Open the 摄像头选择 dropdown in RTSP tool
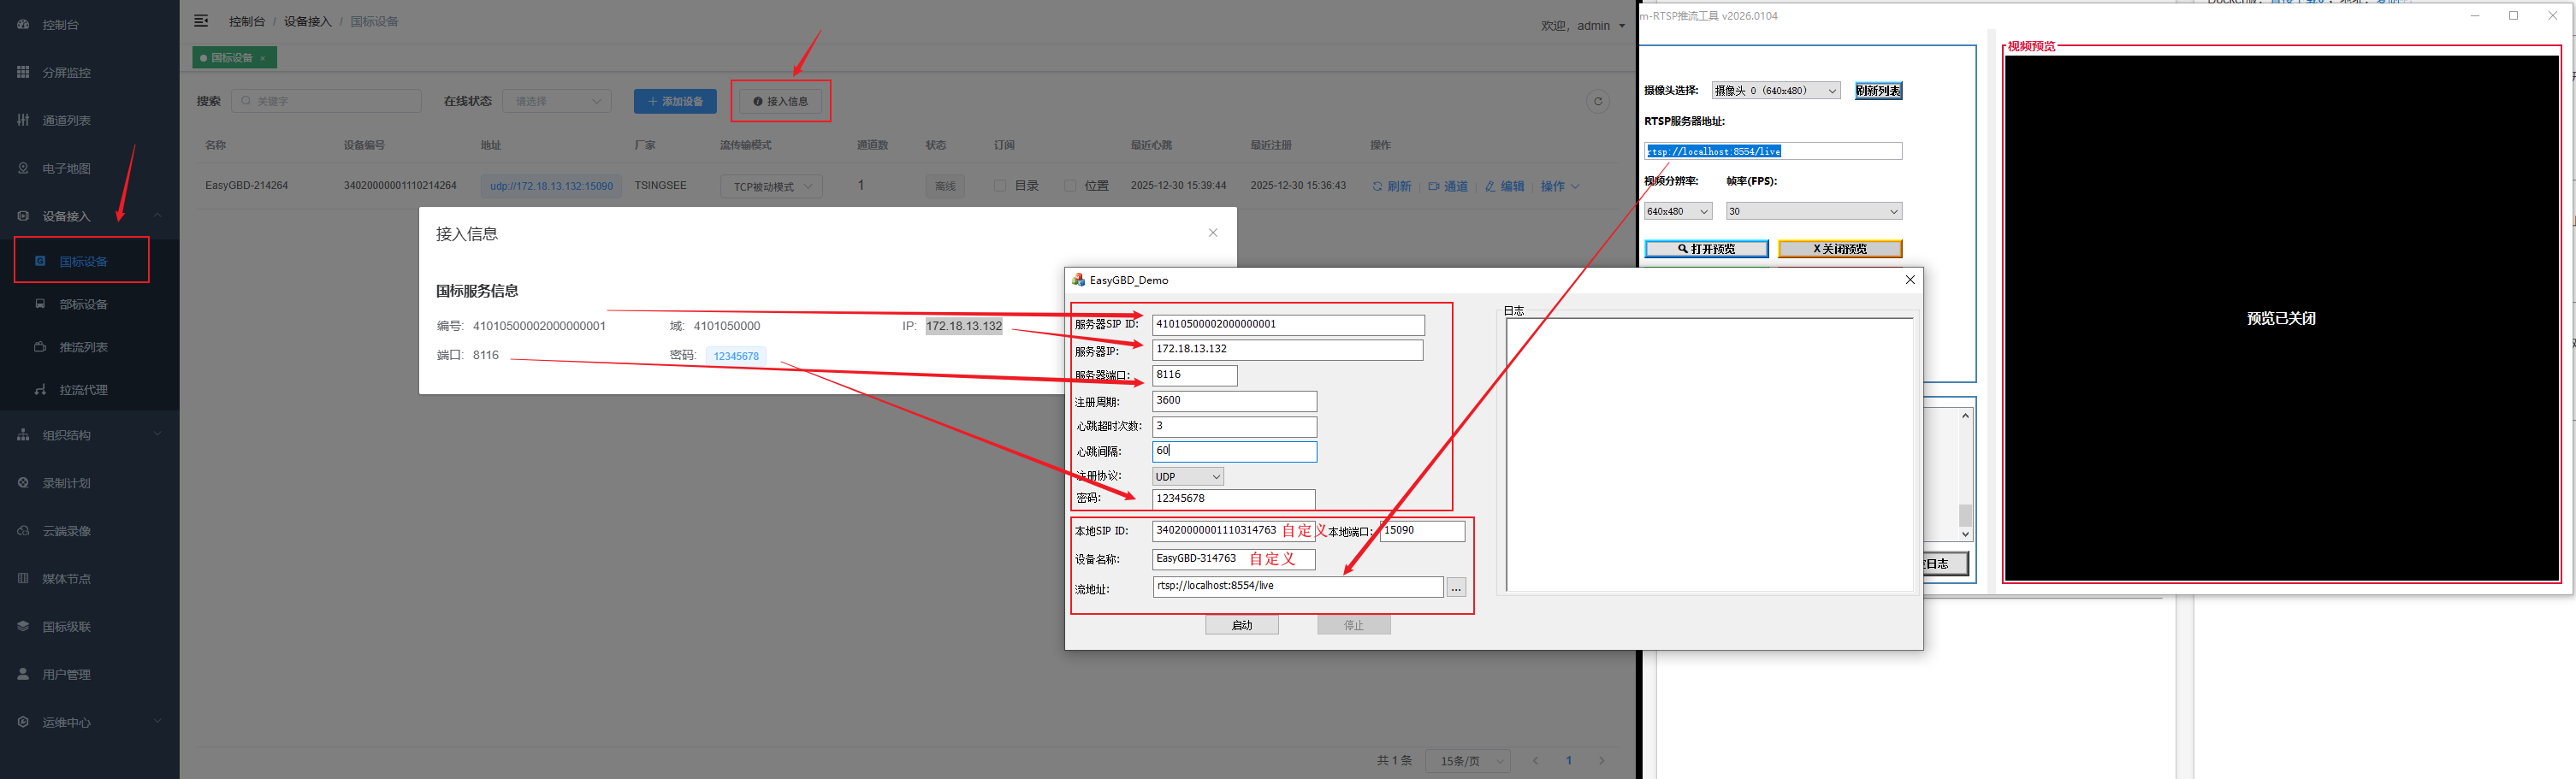 [1776, 91]
